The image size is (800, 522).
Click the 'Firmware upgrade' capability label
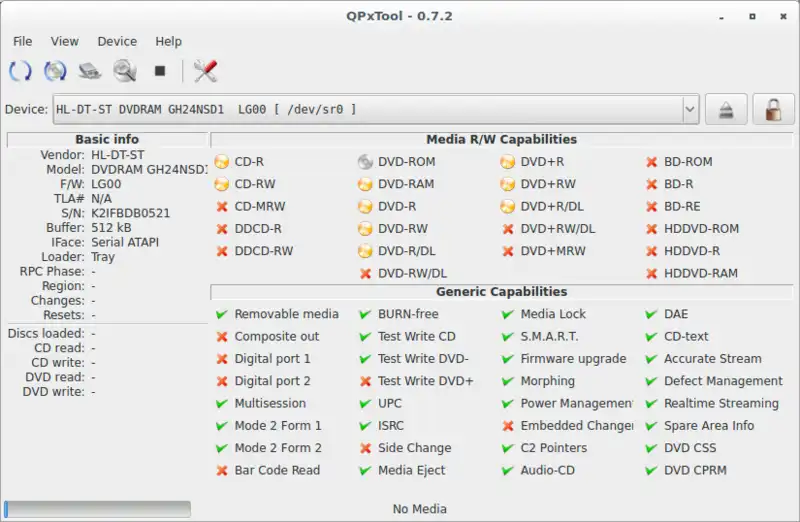pos(573,359)
